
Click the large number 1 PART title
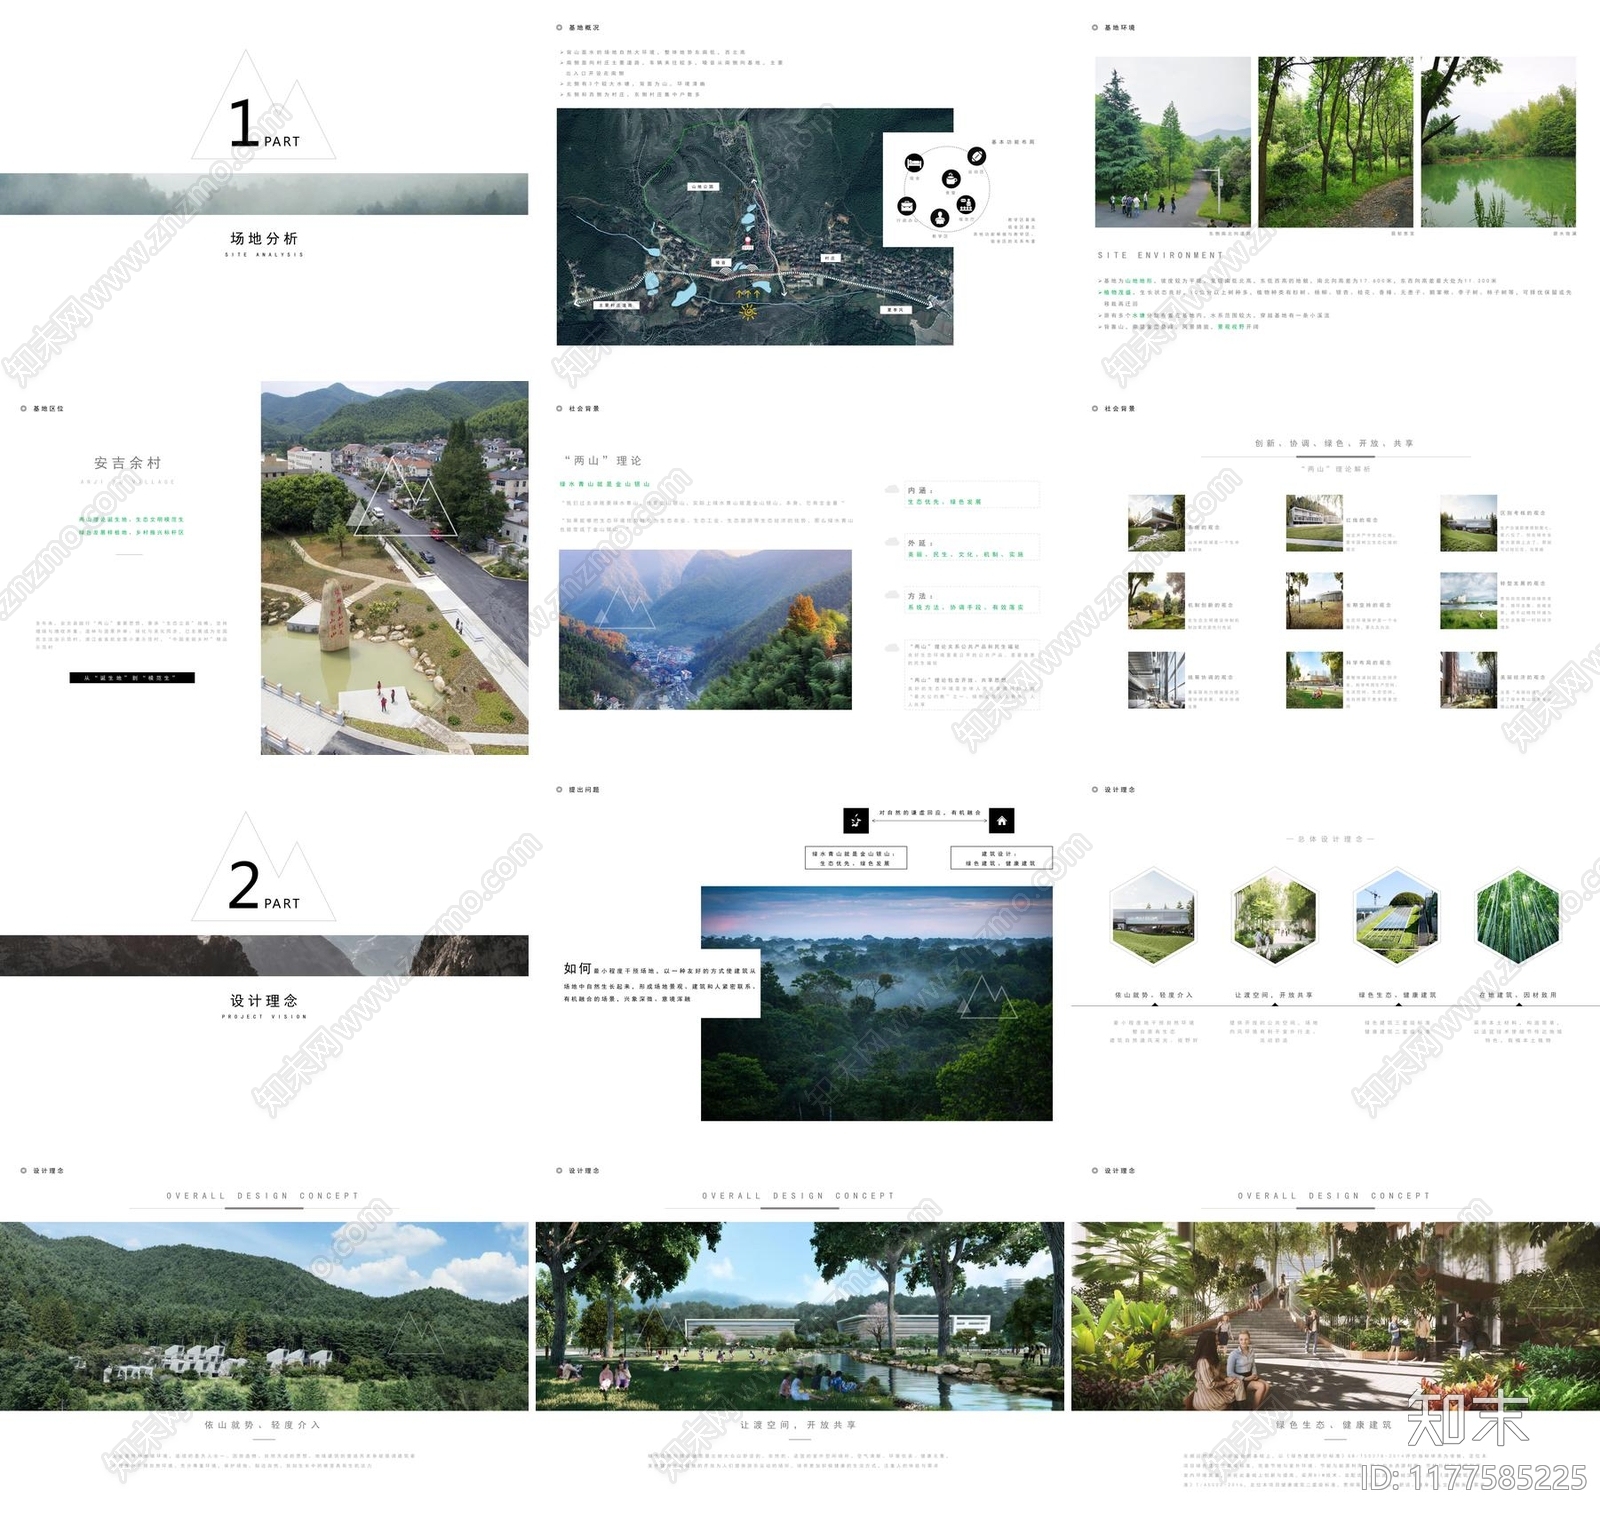point(264,124)
